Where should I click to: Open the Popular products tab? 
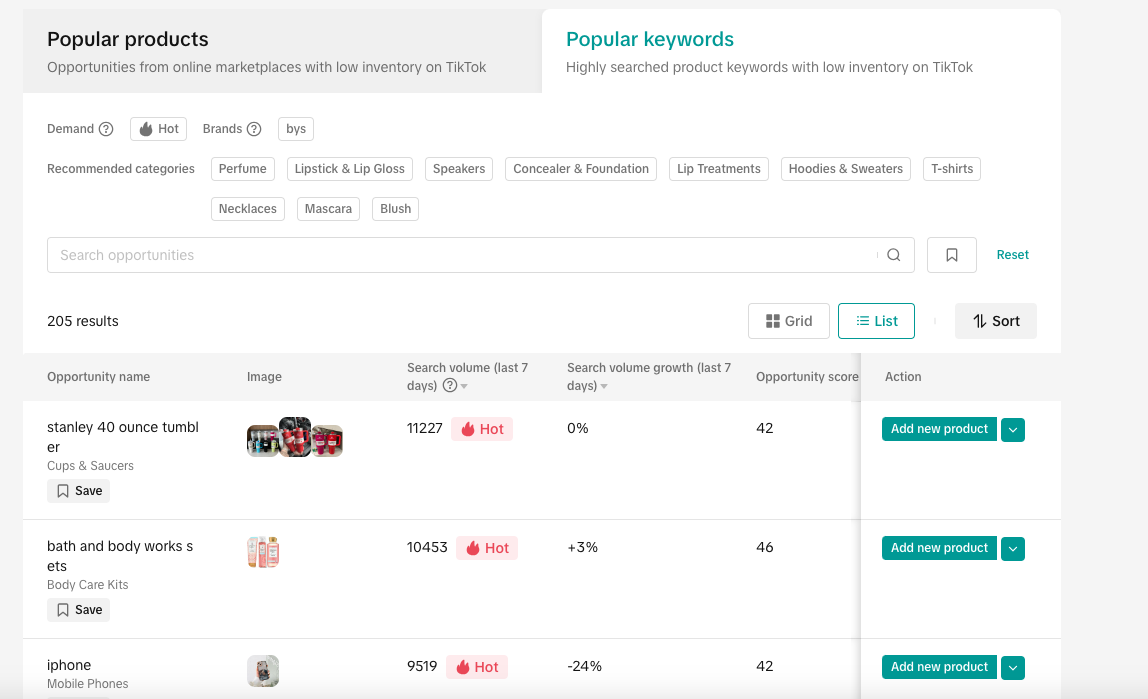pos(128,40)
